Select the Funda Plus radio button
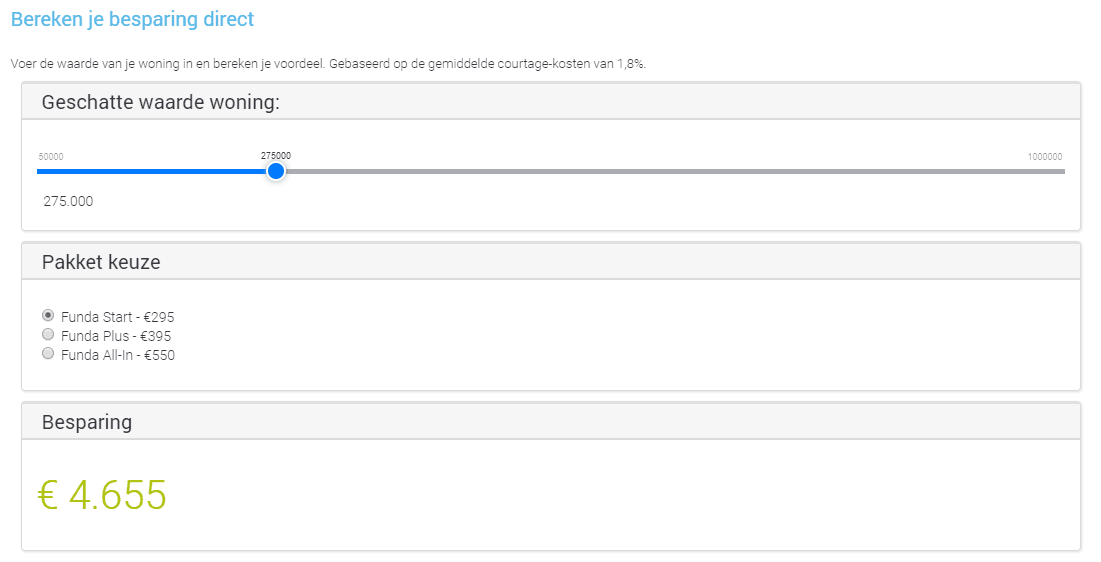 point(48,334)
